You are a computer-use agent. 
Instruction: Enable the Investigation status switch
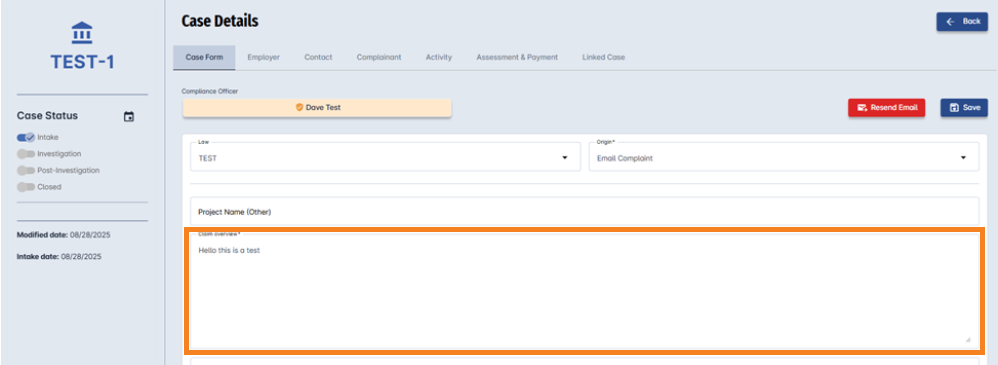point(26,154)
